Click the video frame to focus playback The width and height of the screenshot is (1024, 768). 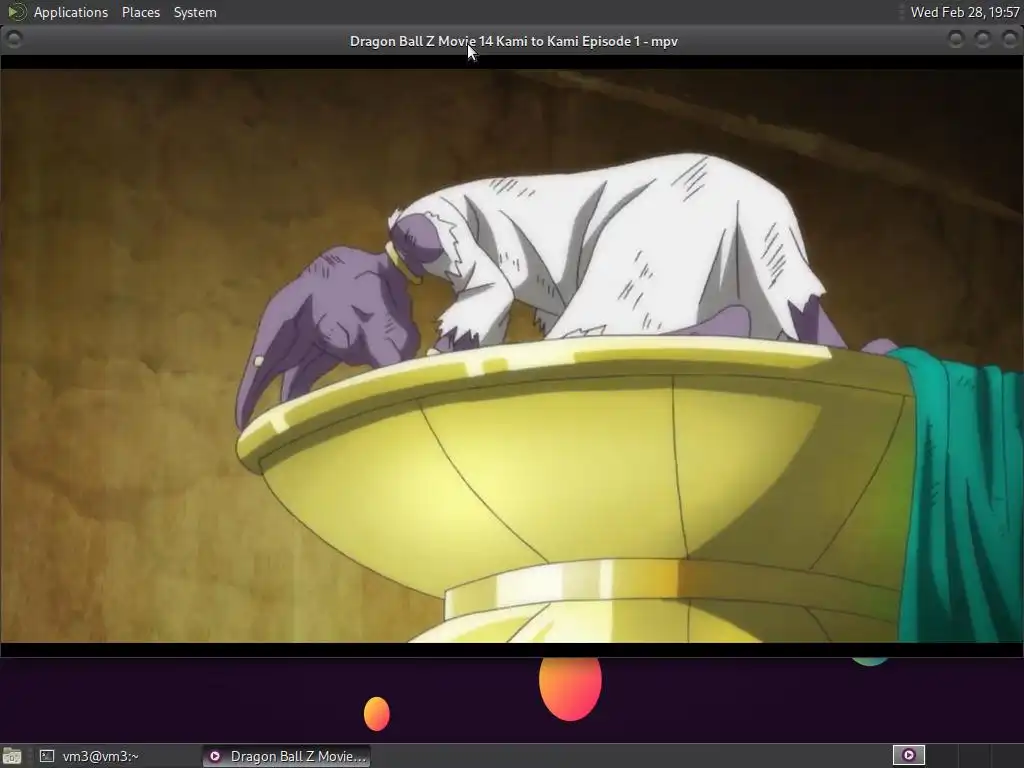pos(512,356)
